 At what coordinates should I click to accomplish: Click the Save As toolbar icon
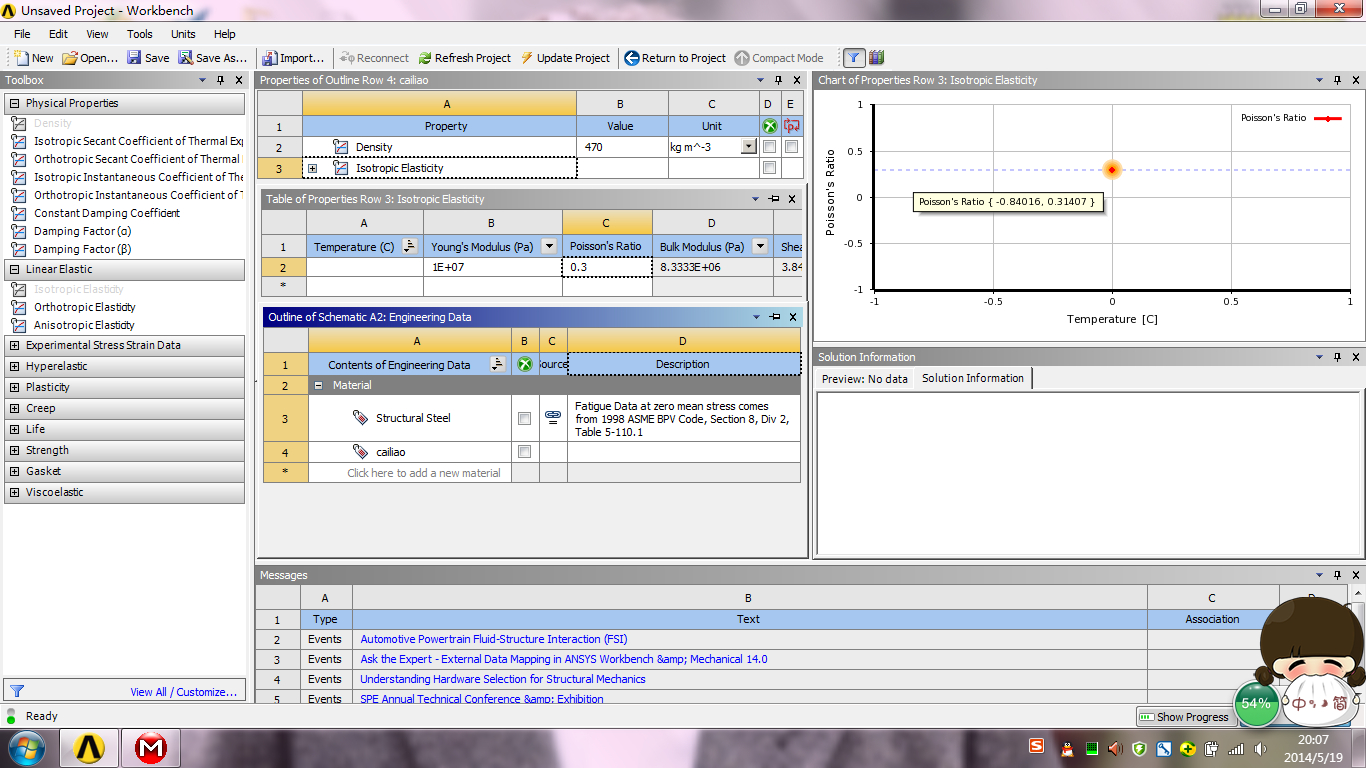click(x=185, y=58)
